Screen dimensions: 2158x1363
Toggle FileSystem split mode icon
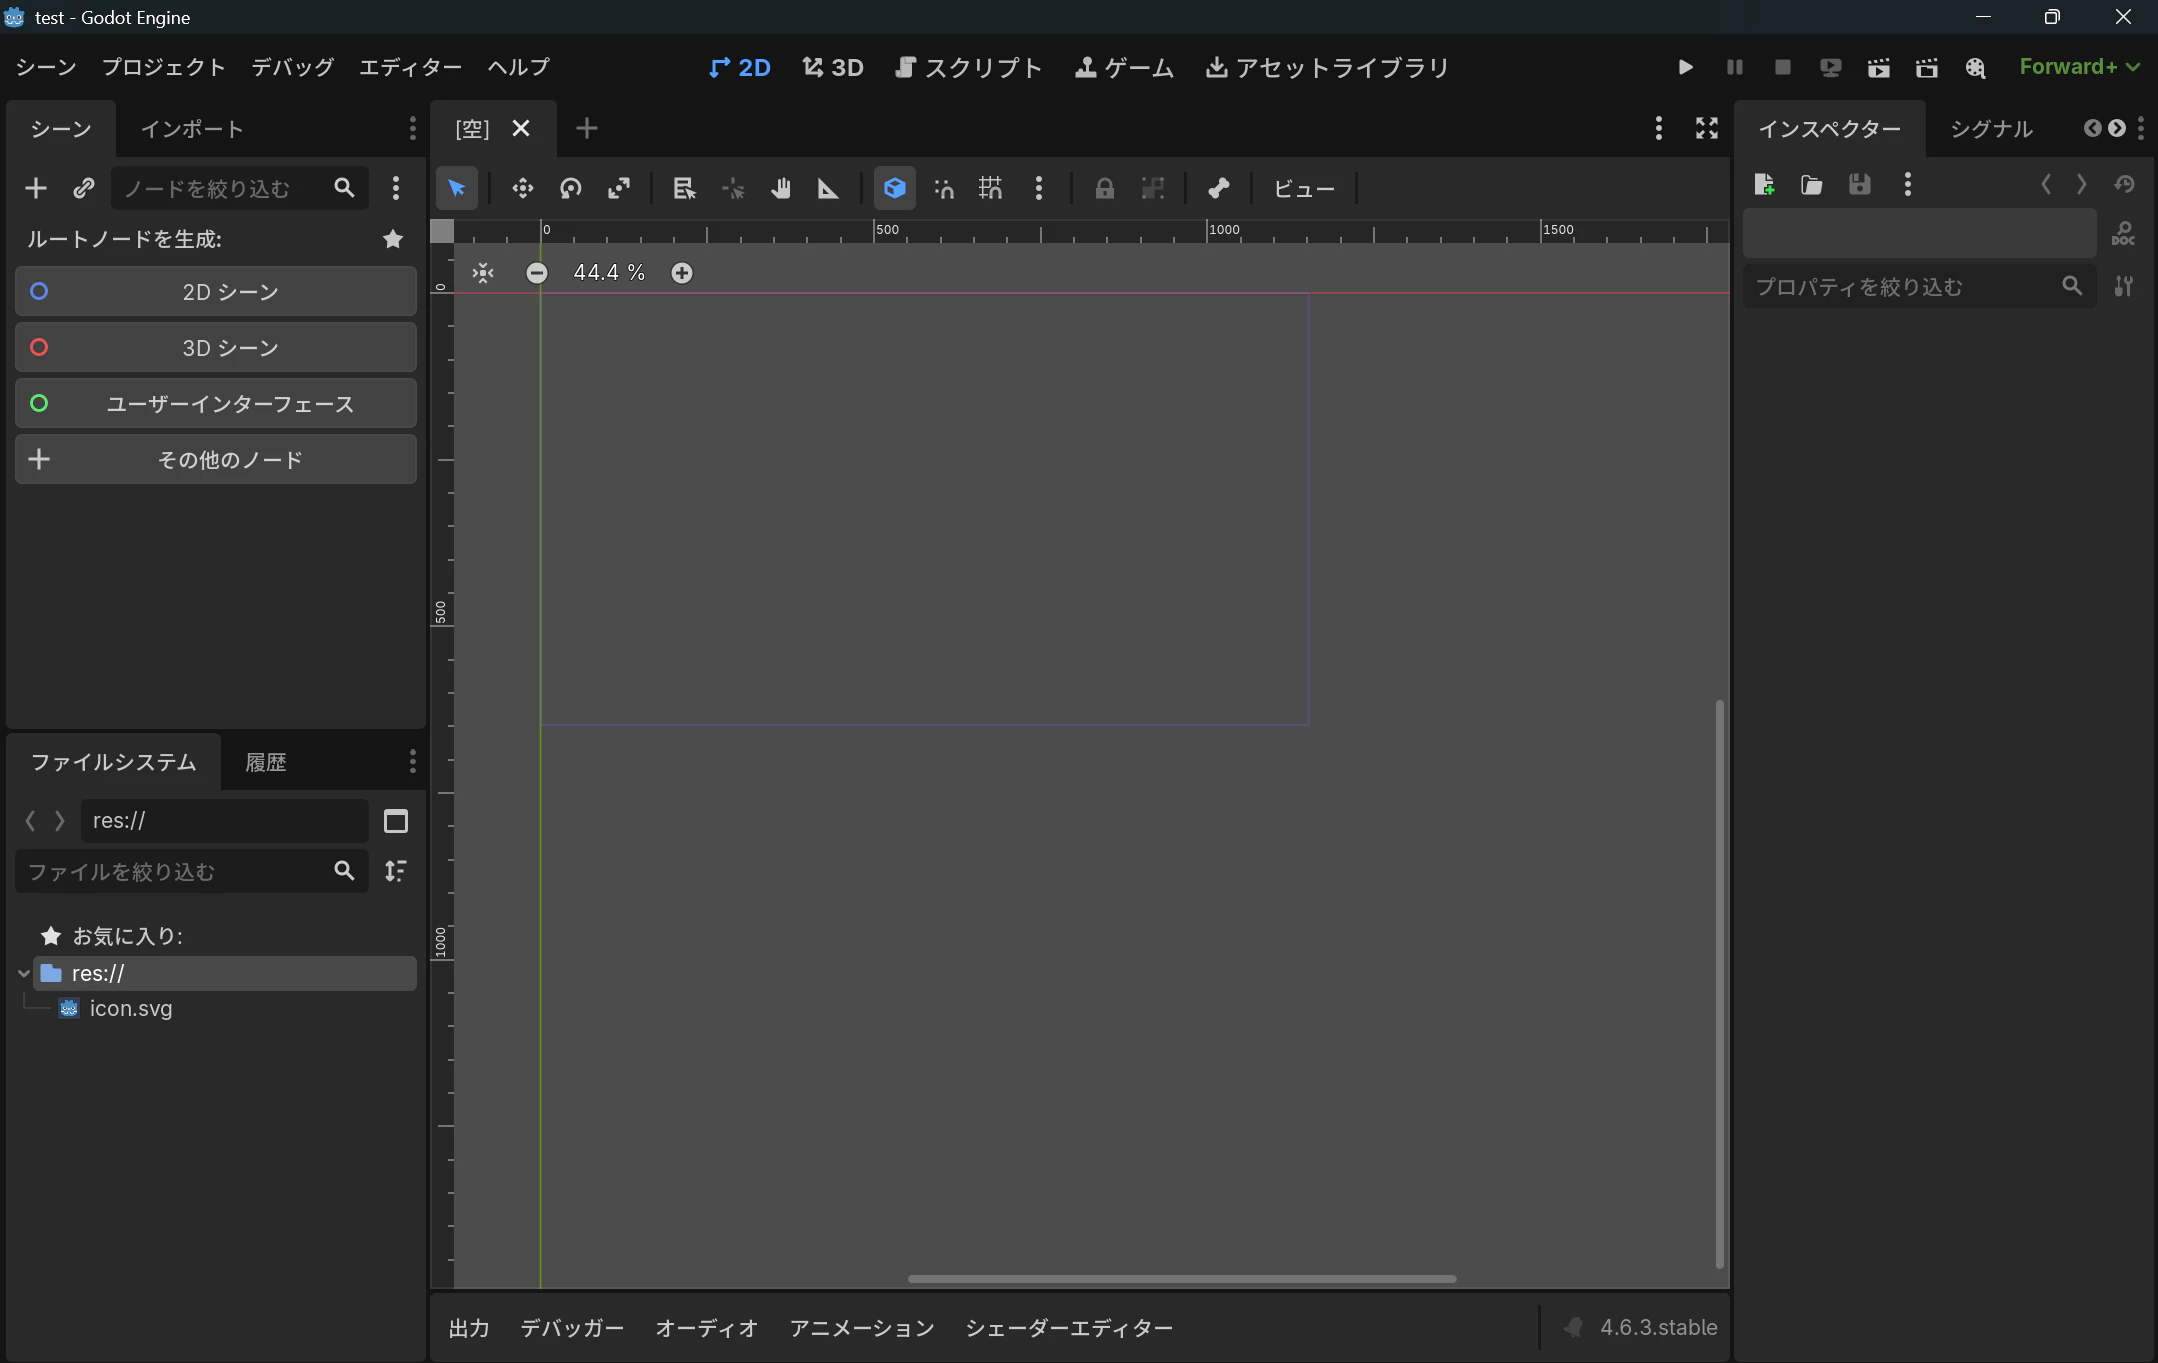[x=396, y=821]
